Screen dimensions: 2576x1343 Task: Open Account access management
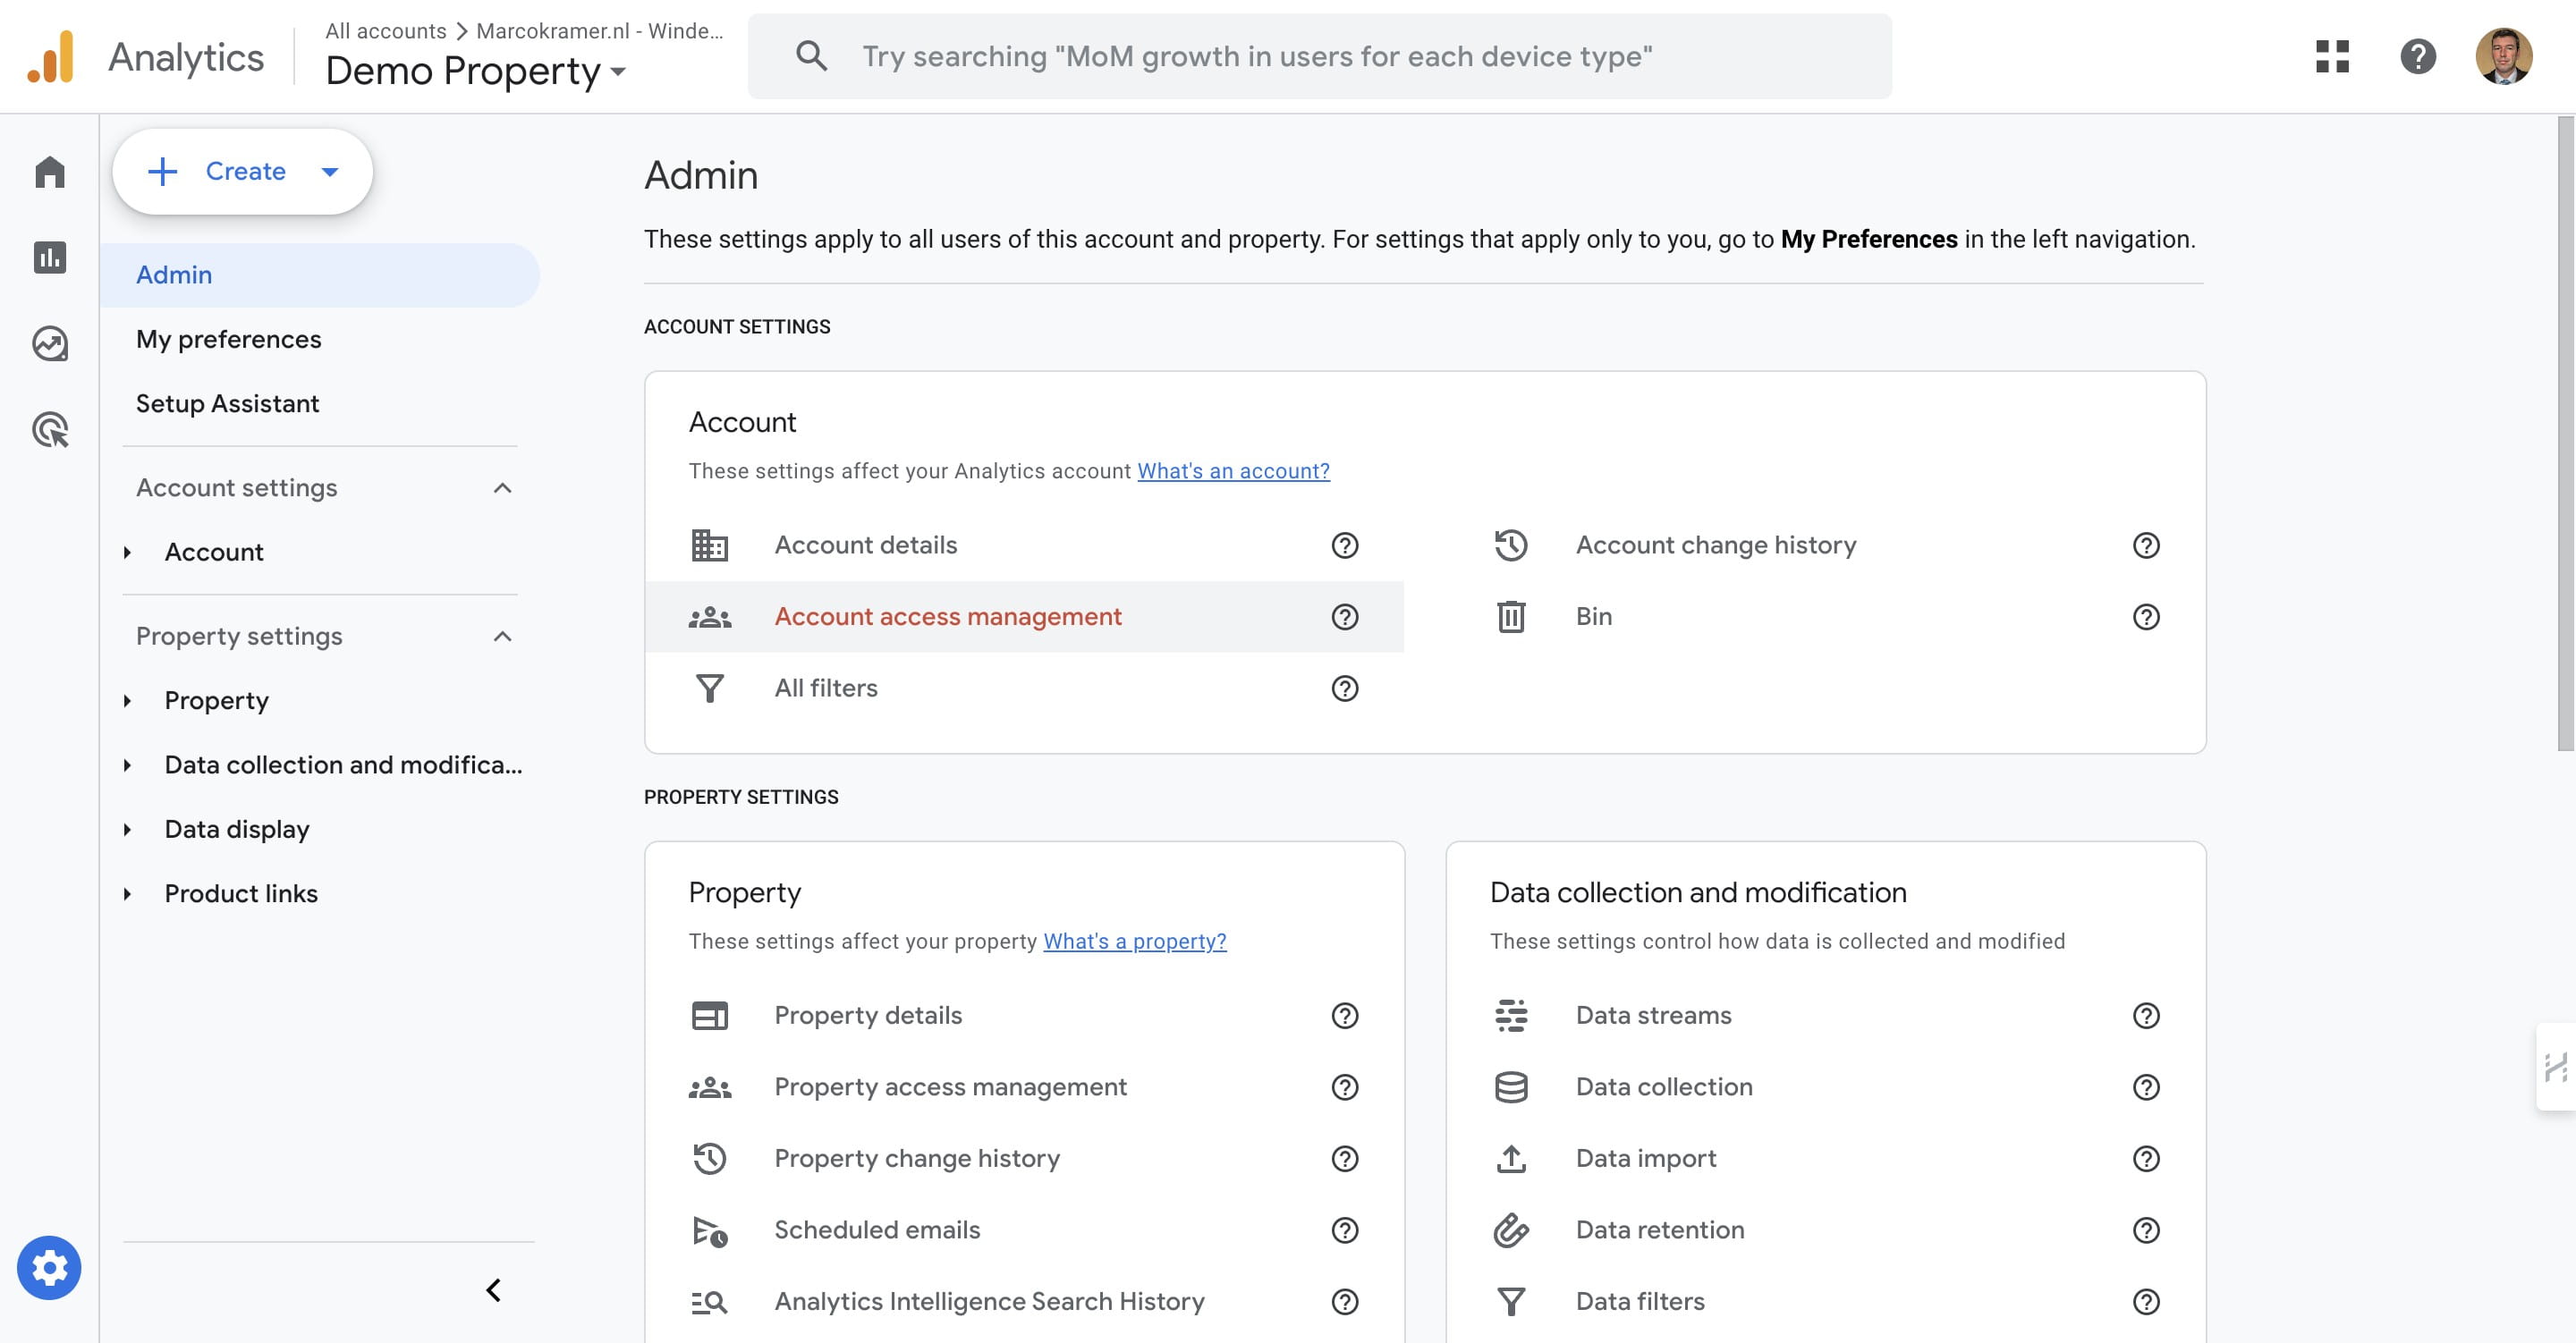(947, 616)
